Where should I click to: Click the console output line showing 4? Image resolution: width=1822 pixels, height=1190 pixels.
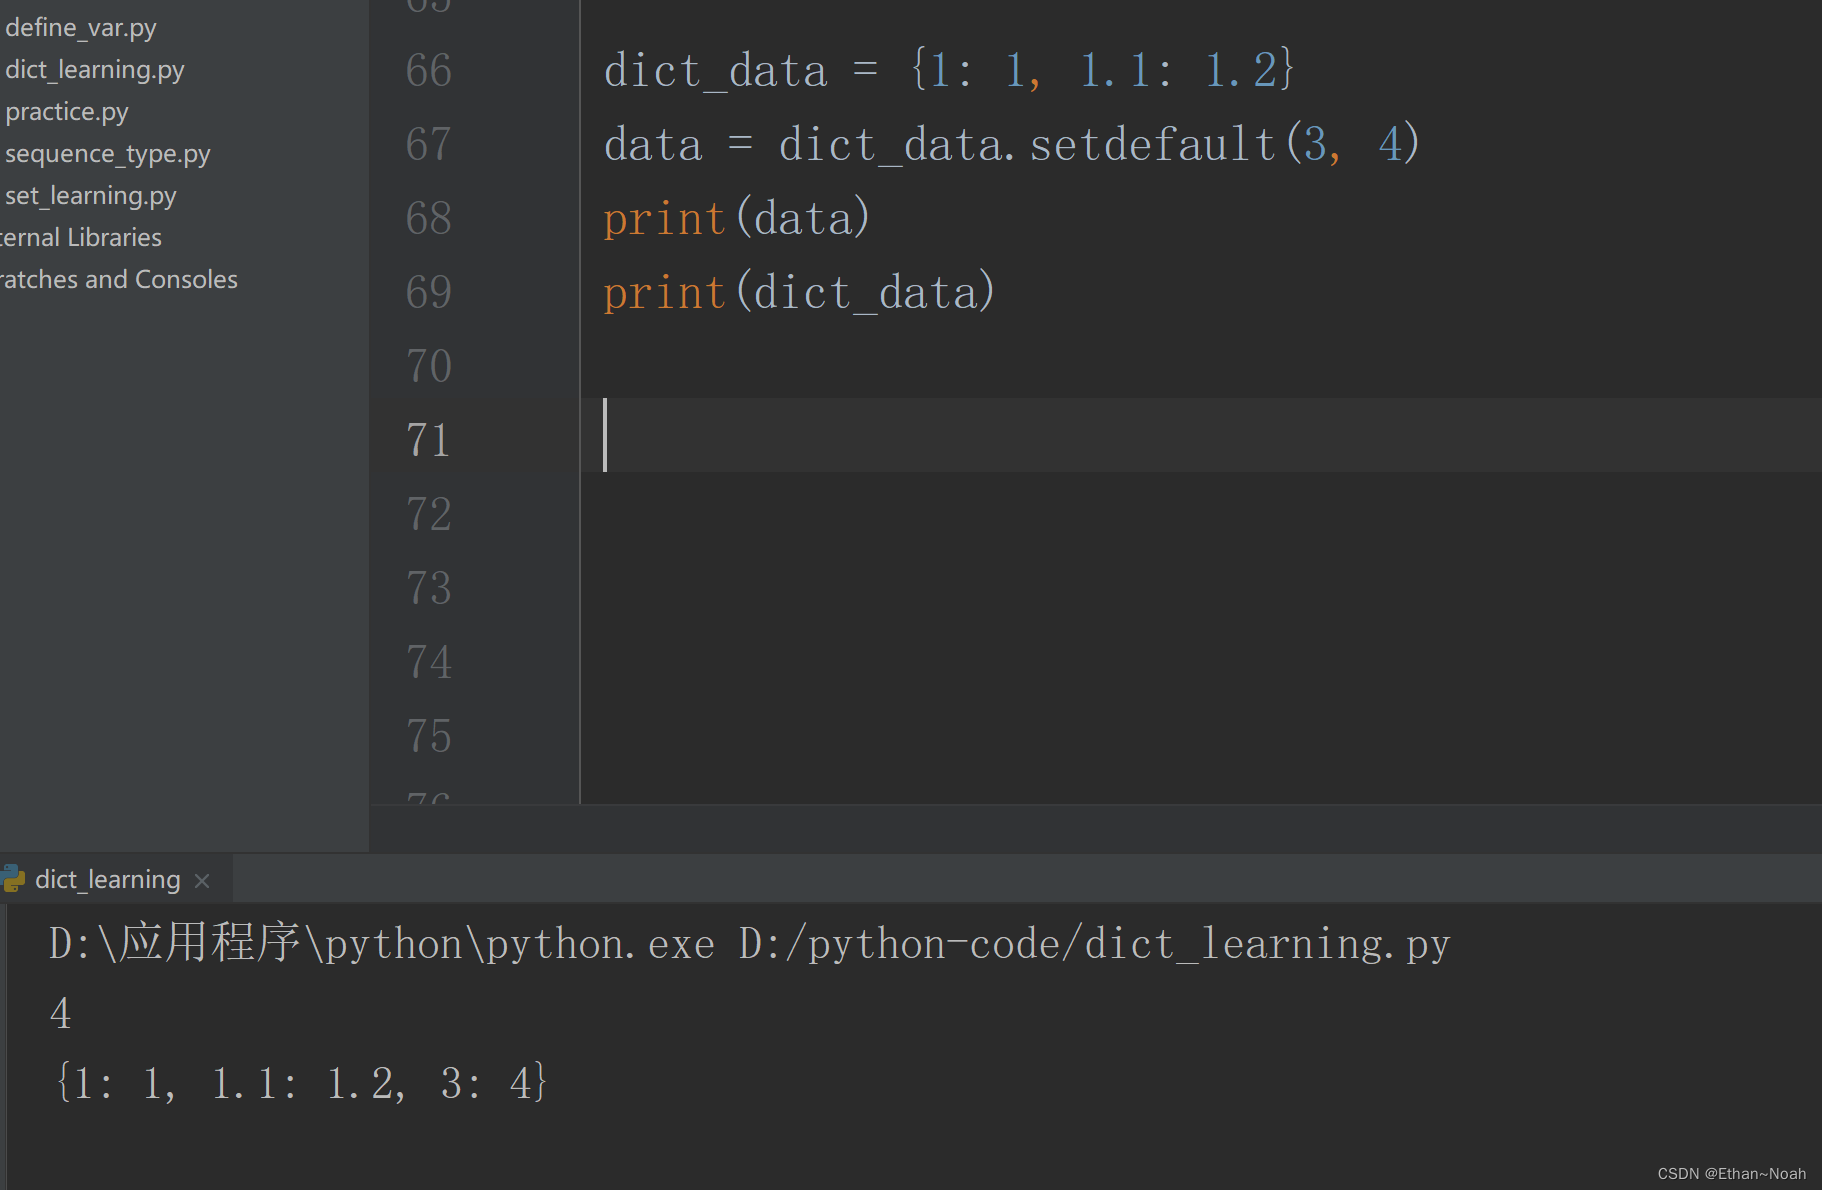tap(60, 1012)
